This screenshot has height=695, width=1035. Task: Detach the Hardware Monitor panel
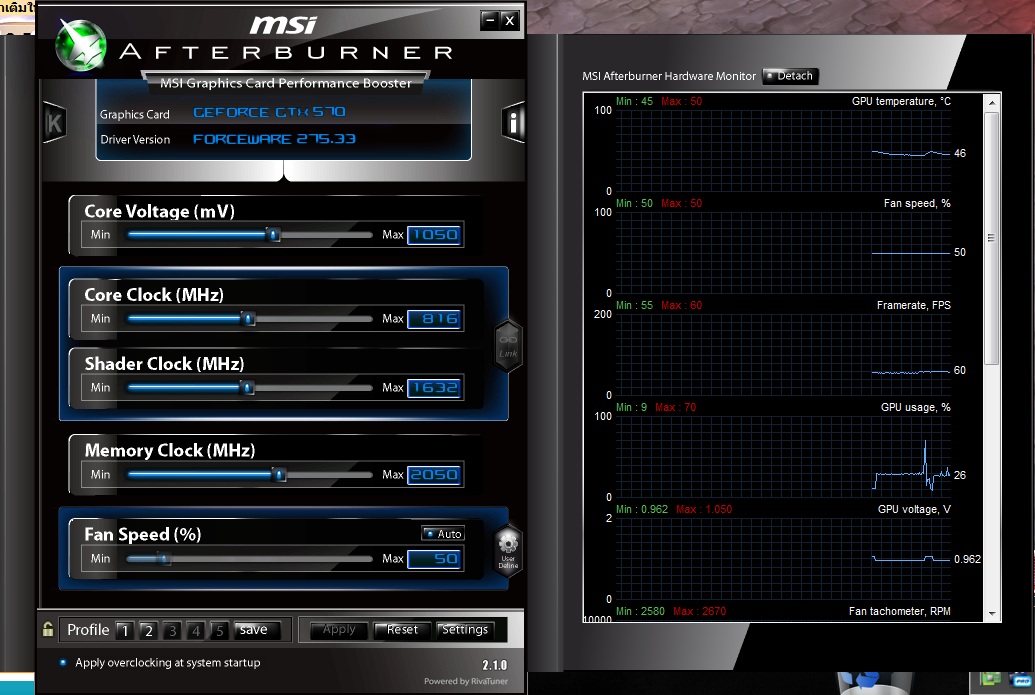790,76
